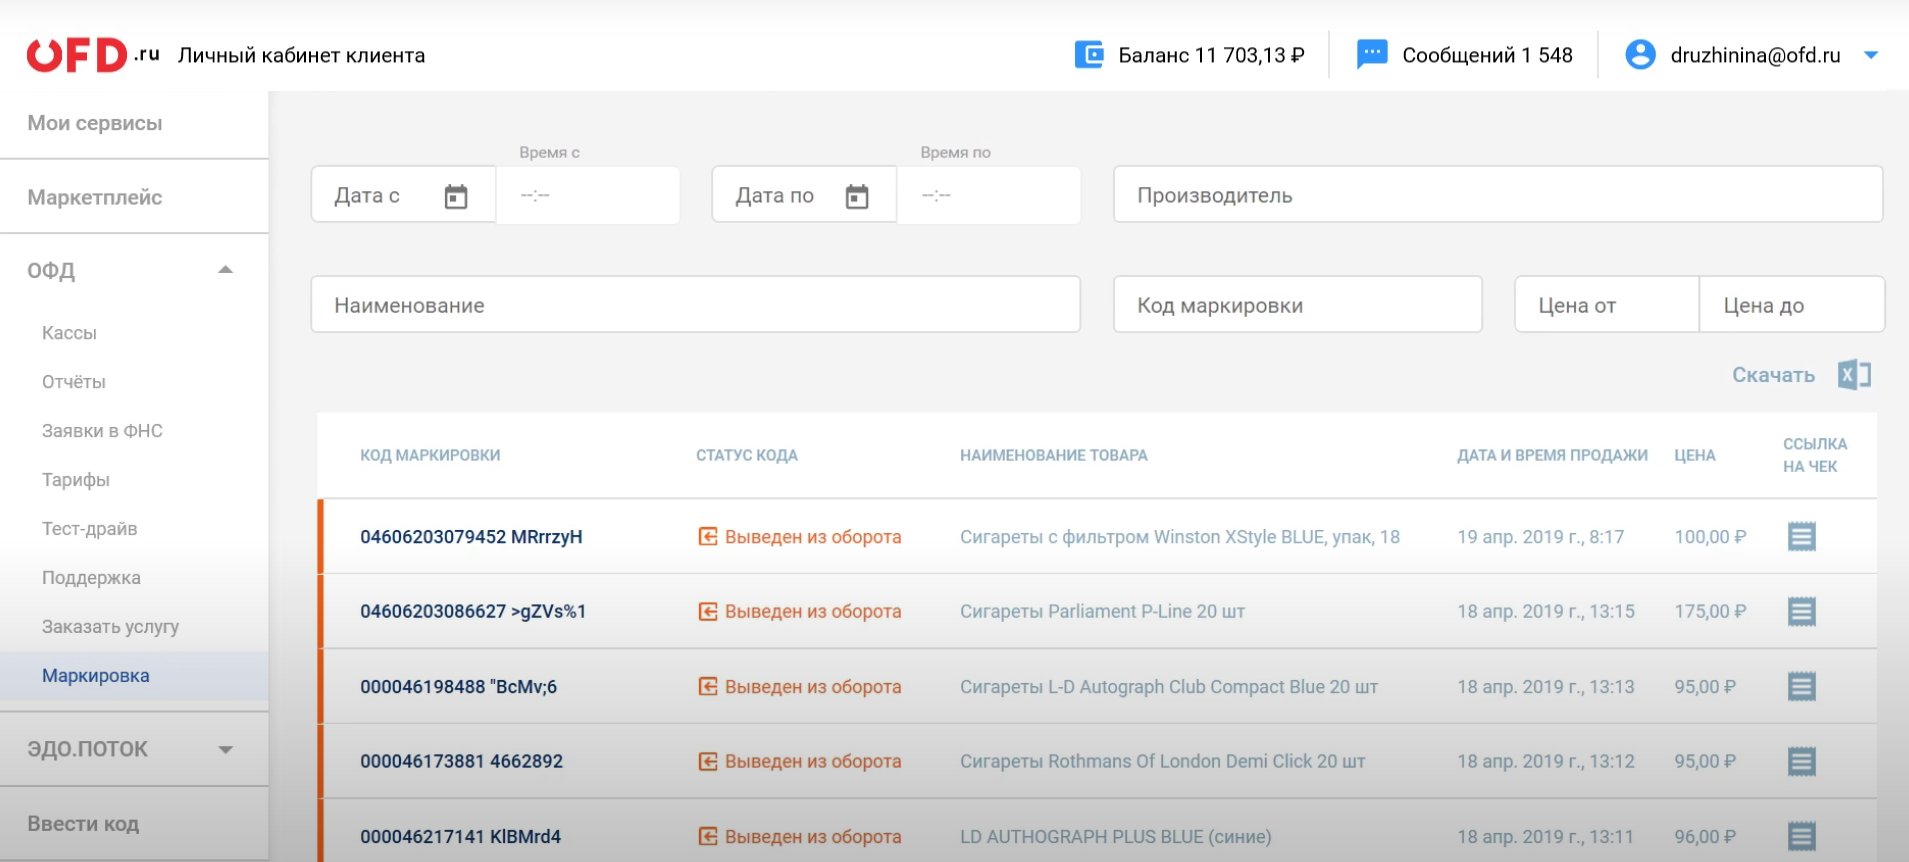Click the user avatar icon
Image resolution: width=1909 pixels, height=862 pixels.
[x=1640, y=54]
